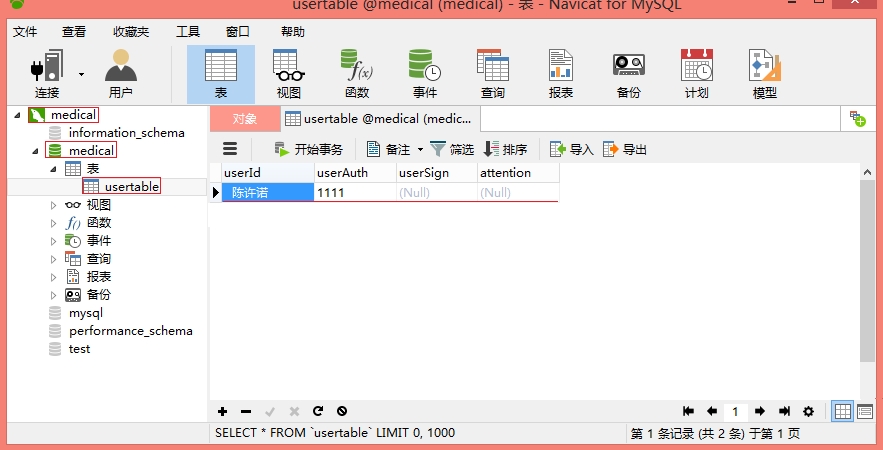Switch to grid view mode
Viewport: 883px width, 450px height.
843,412
